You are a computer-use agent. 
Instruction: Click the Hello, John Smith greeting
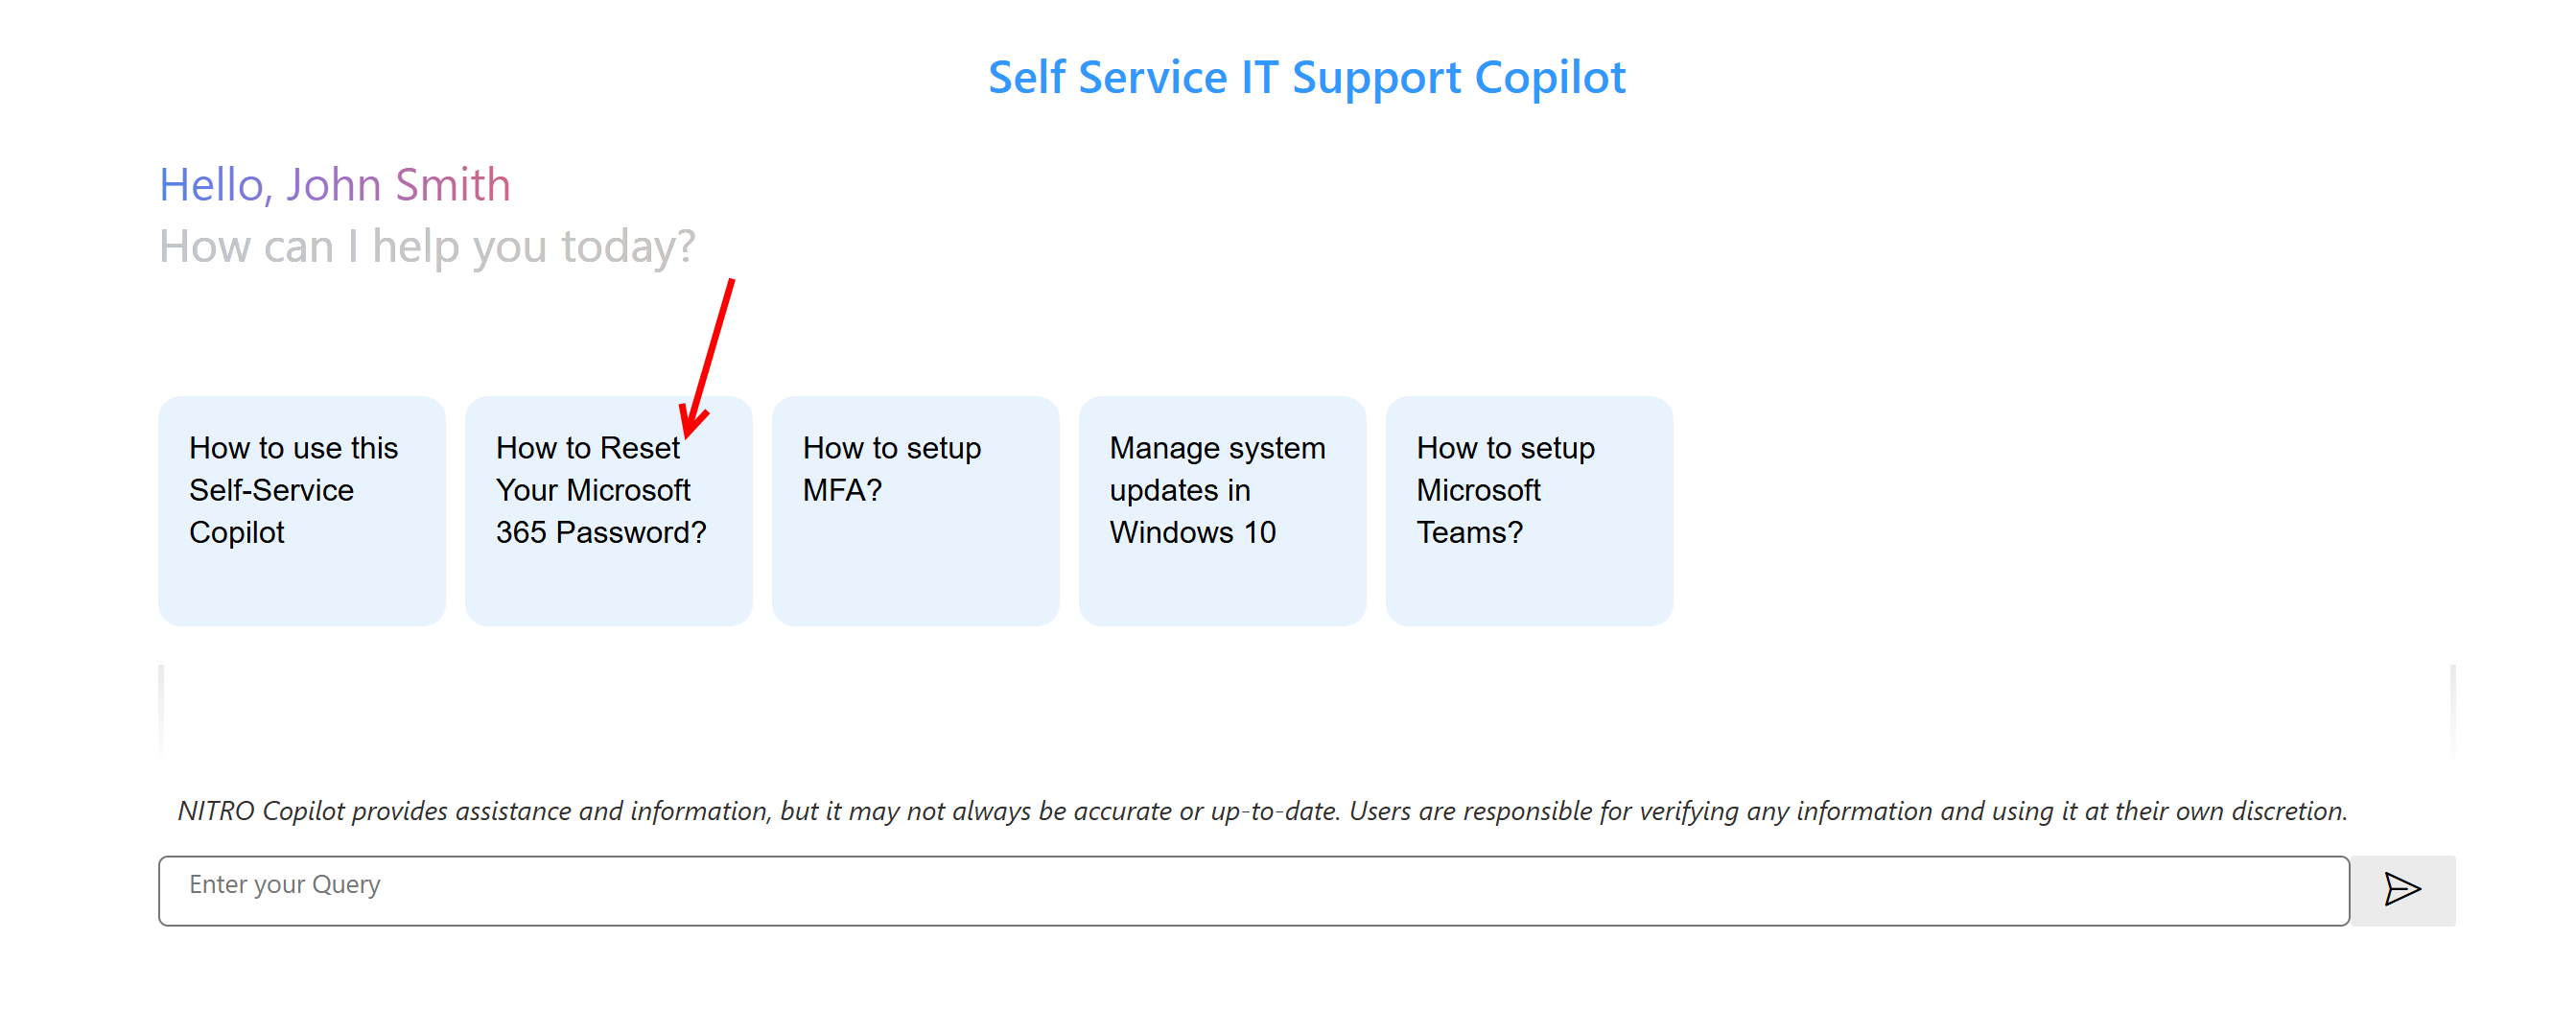pos(334,185)
